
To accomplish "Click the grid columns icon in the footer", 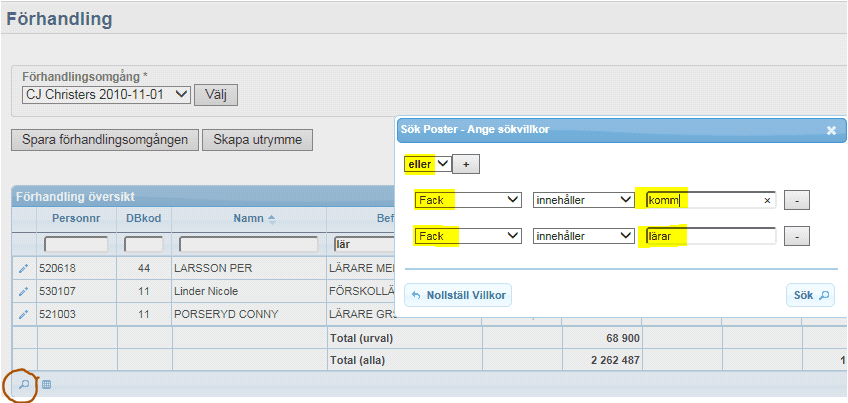I will pos(46,384).
